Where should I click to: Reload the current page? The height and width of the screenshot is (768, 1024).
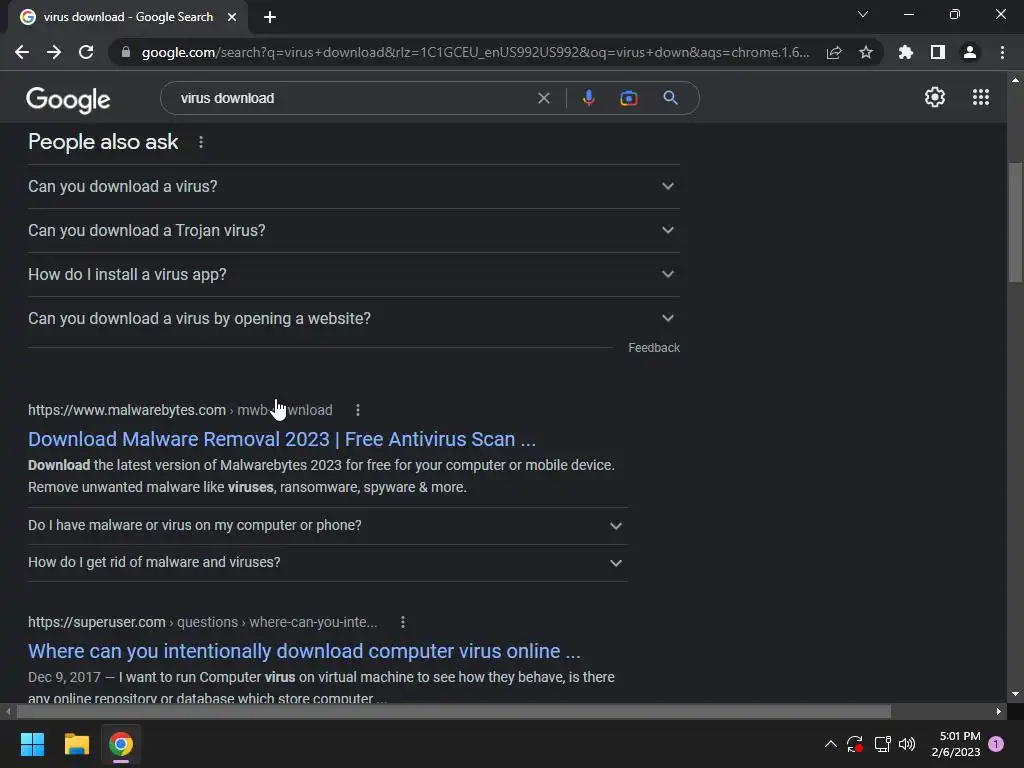pyautogui.click(x=86, y=52)
